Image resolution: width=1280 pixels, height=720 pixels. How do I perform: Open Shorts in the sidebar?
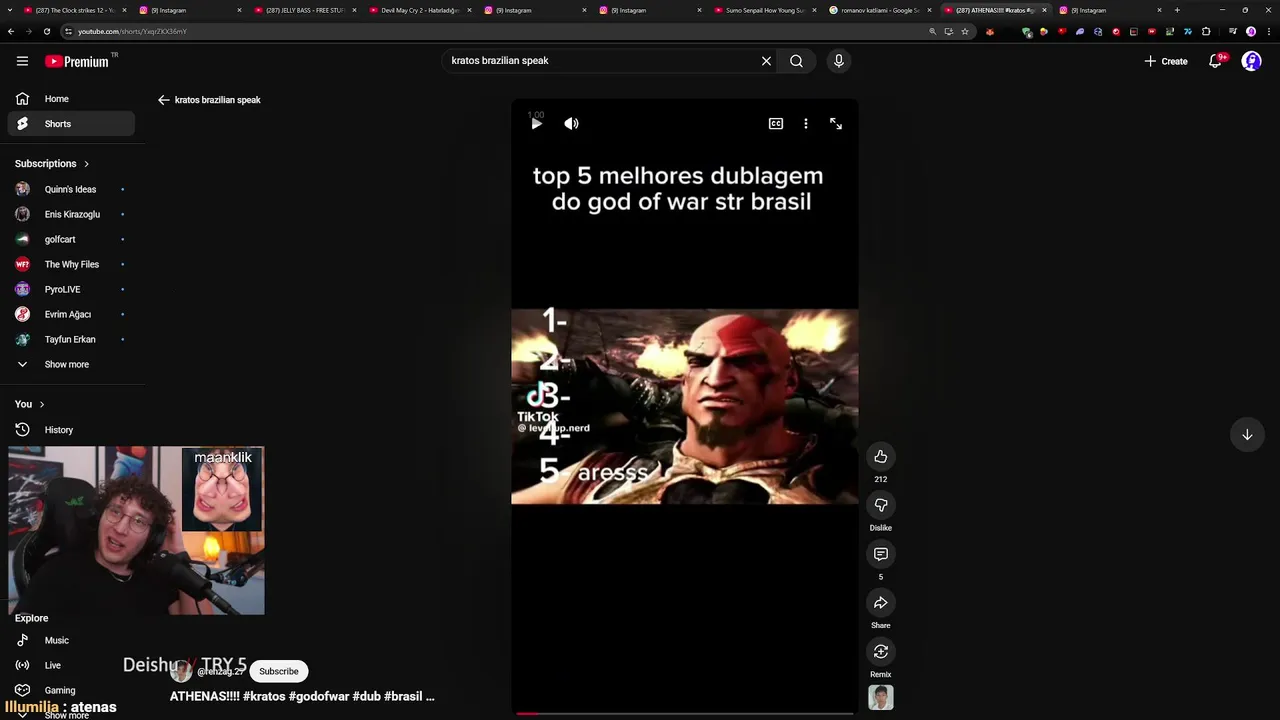pyautogui.click(x=71, y=124)
